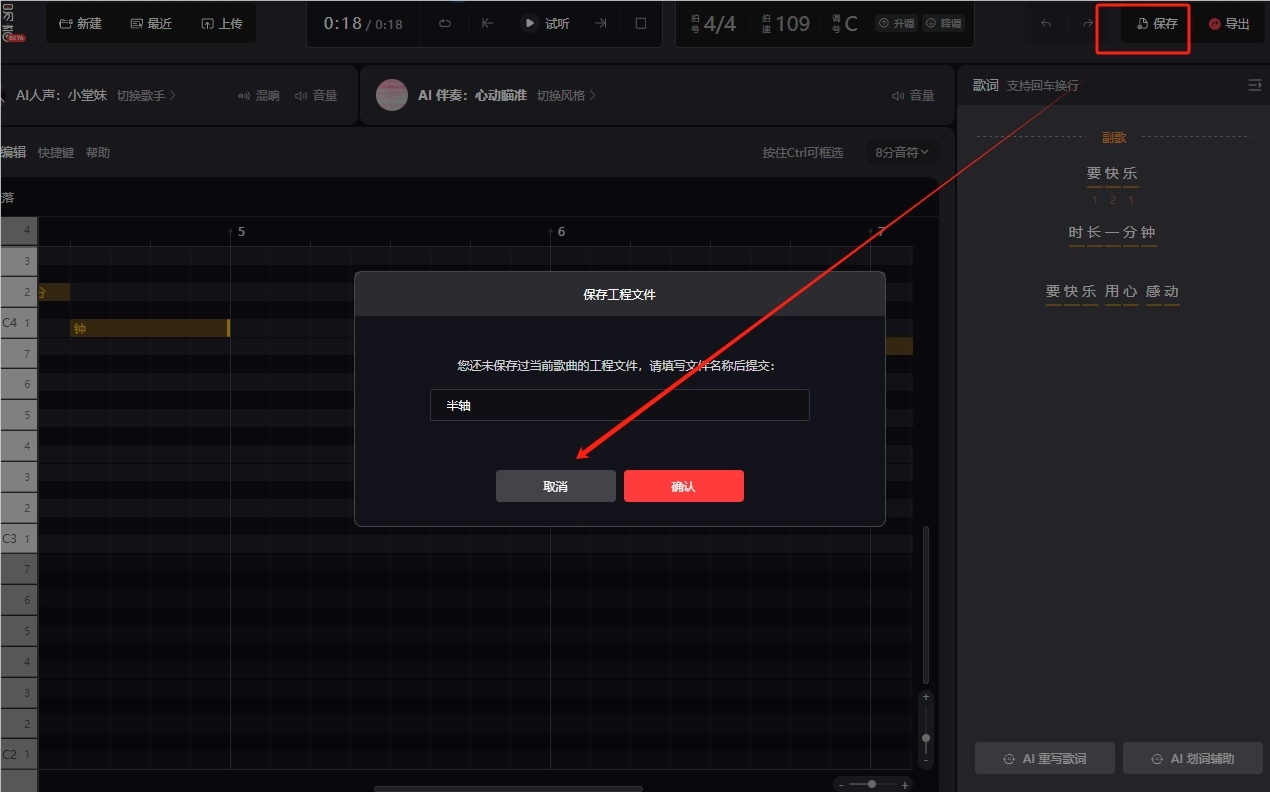This screenshot has width=1270, height=792.
Task: Toggle 升调 key-up option
Action: (895, 23)
